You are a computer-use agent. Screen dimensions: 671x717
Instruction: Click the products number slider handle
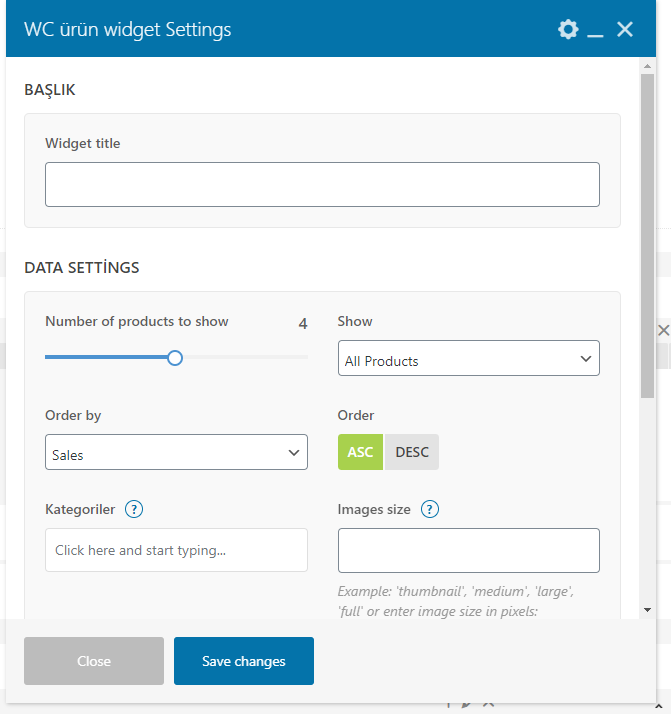175,357
